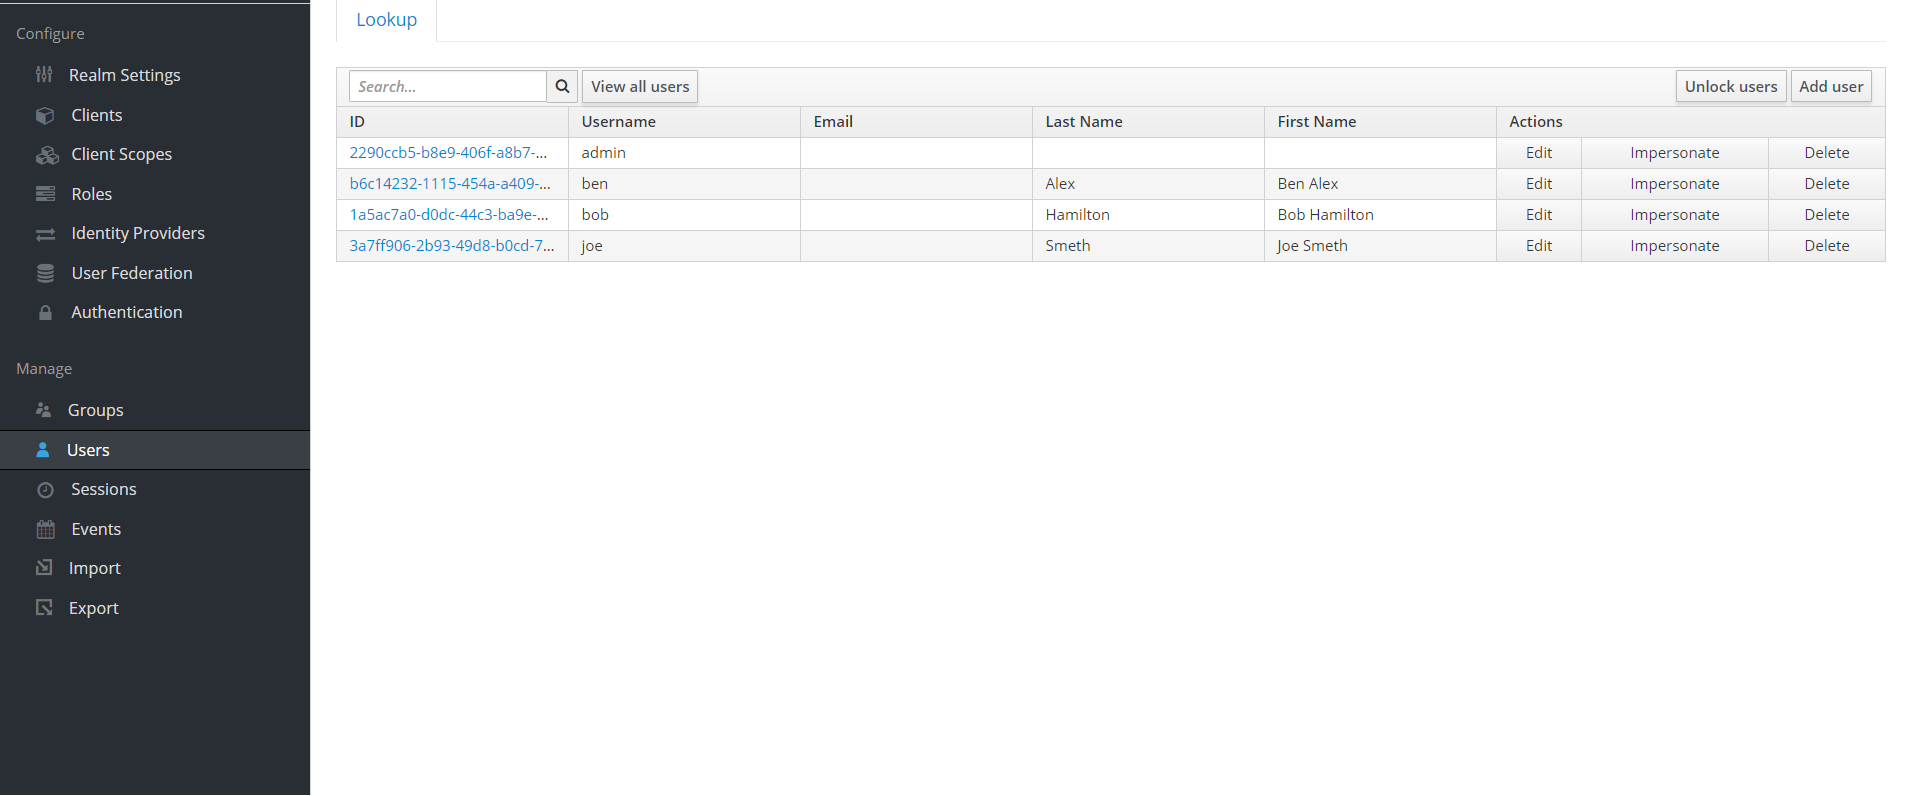Viewport: 1910px width, 796px height.
Task: Open the ID link for user ben
Action: click(x=448, y=183)
